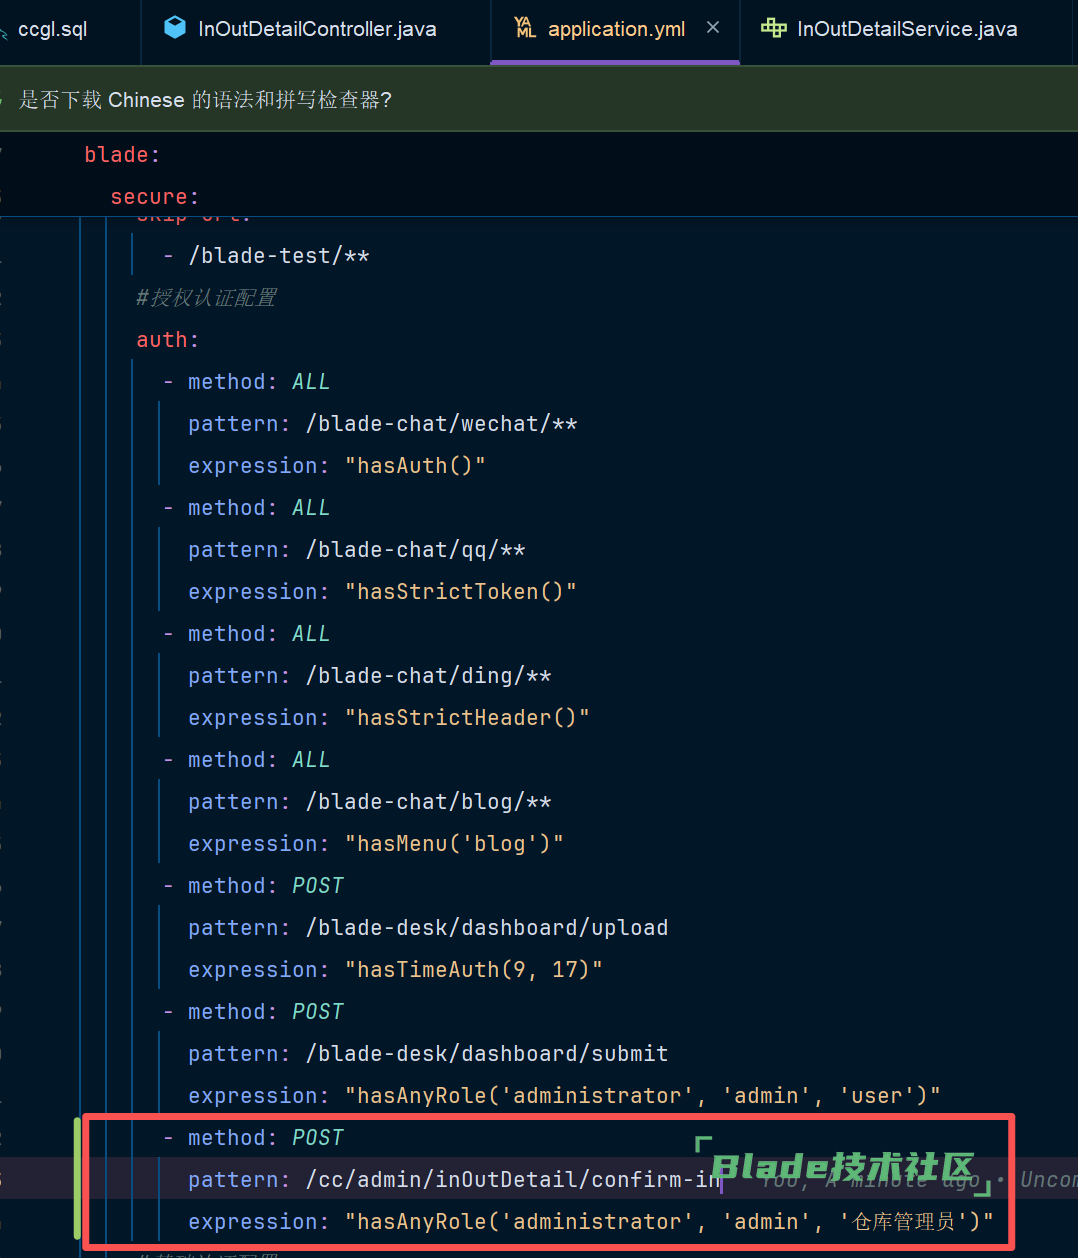The width and height of the screenshot is (1078, 1258).
Task: Click the Java class icon for InOutDetailController
Action: tap(175, 28)
